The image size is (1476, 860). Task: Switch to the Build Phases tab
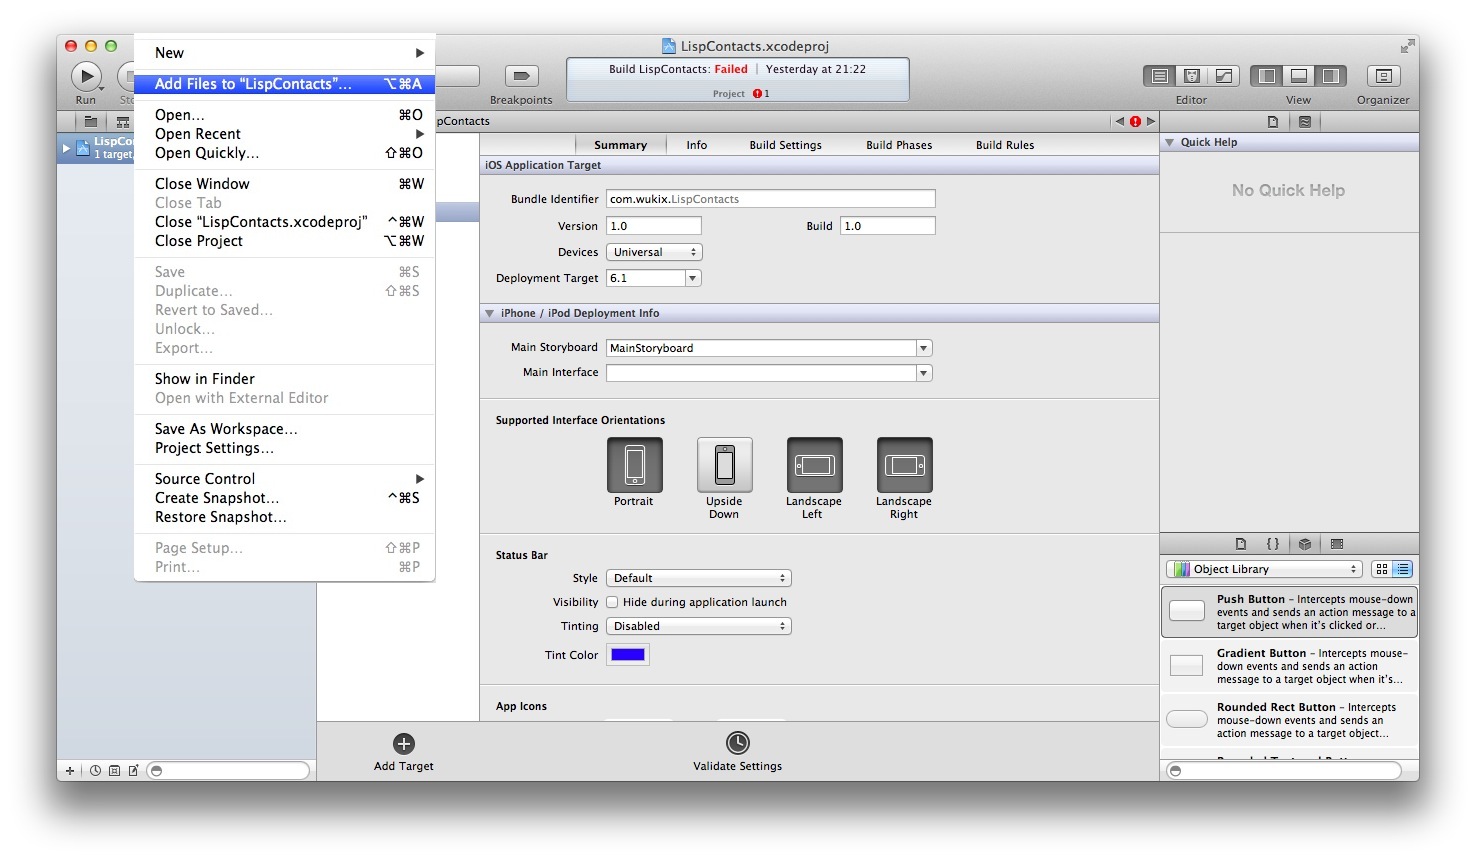(899, 145)
